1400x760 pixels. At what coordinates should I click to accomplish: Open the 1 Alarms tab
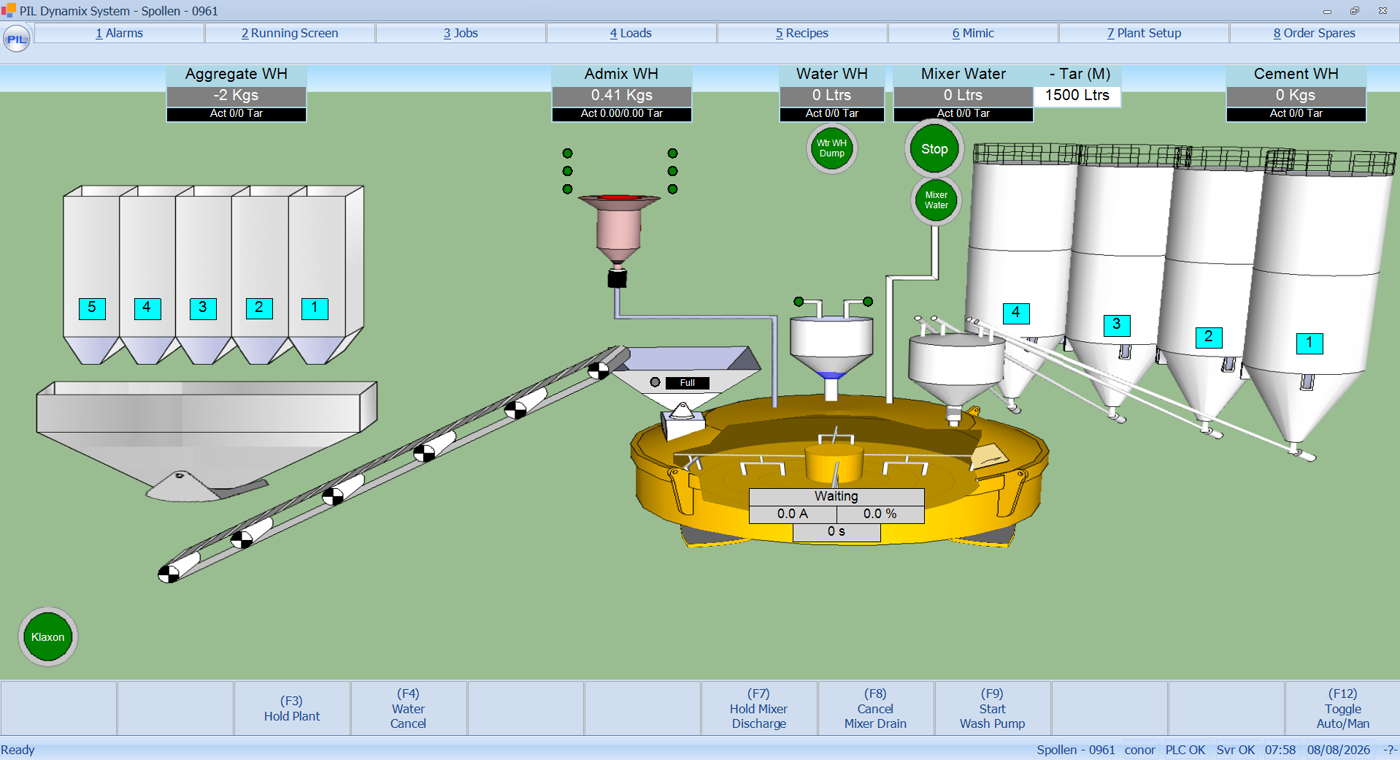pyautogui.click(x=119, y=33)
